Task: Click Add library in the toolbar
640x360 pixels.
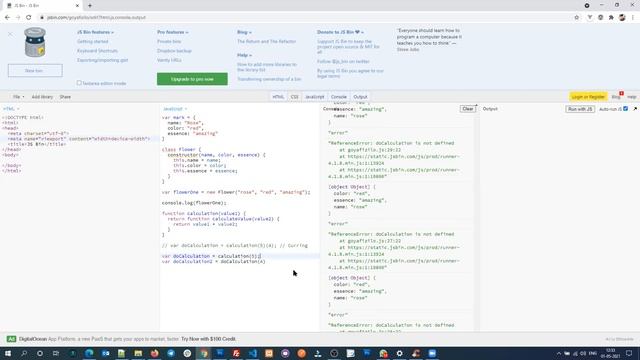Action: (42, 97)
